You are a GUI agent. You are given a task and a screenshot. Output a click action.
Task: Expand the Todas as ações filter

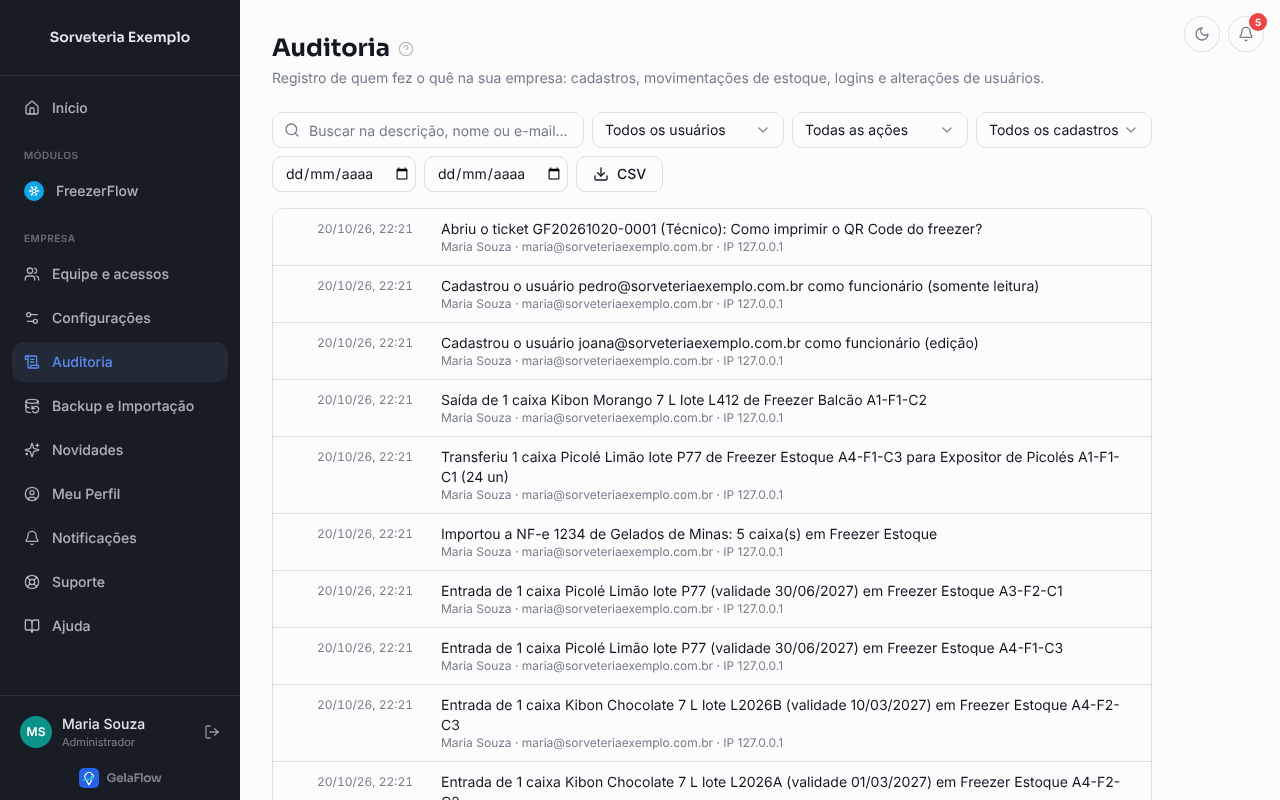[x=880, y=130]
